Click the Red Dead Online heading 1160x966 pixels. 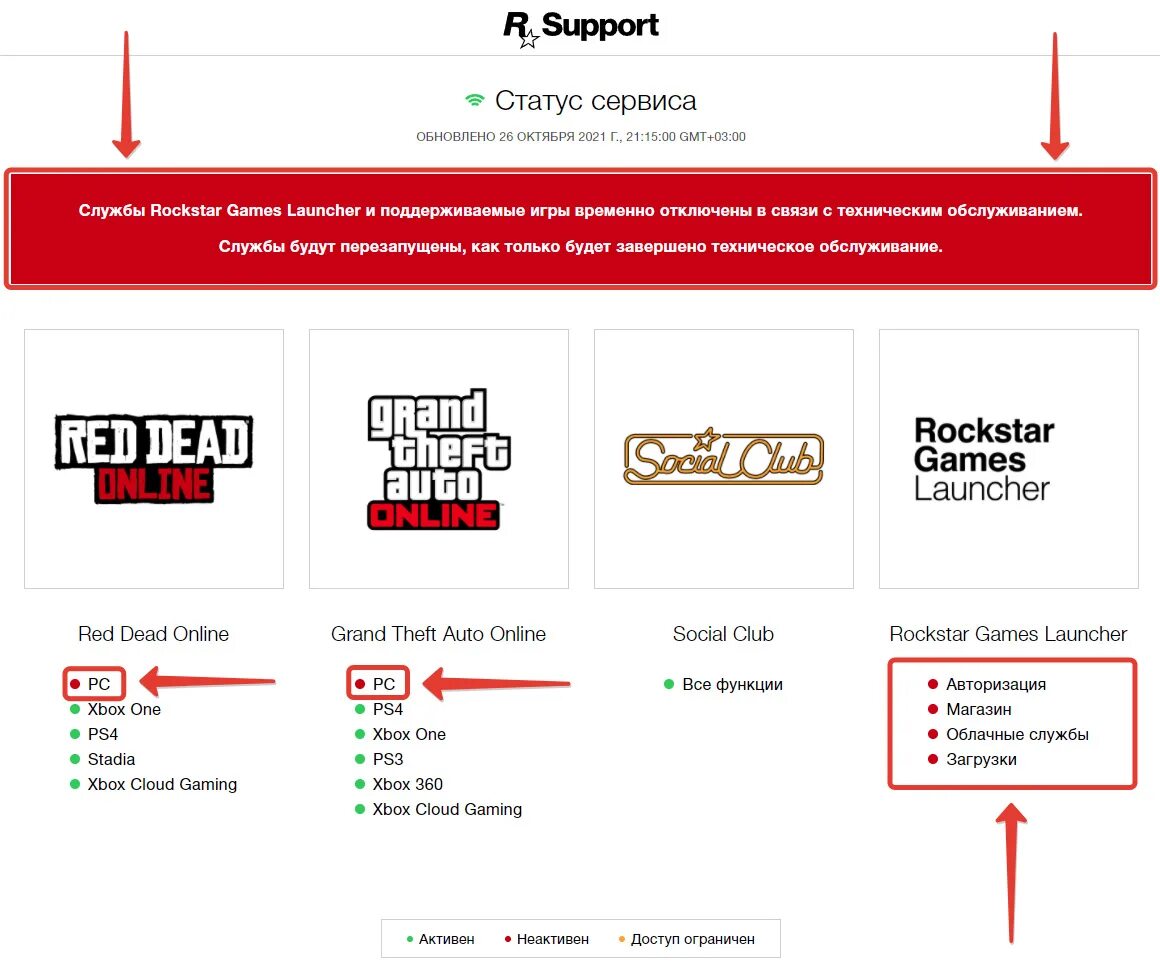point(154,634)
